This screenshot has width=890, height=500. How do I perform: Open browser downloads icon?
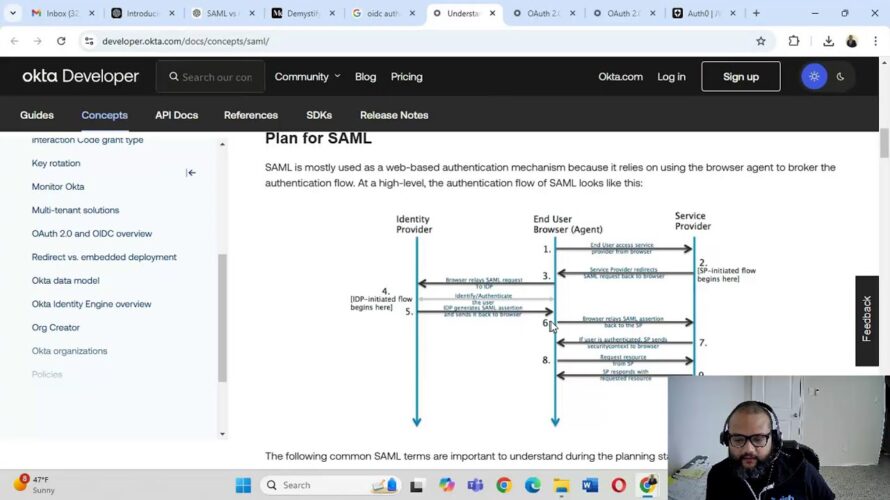(828, 41)
